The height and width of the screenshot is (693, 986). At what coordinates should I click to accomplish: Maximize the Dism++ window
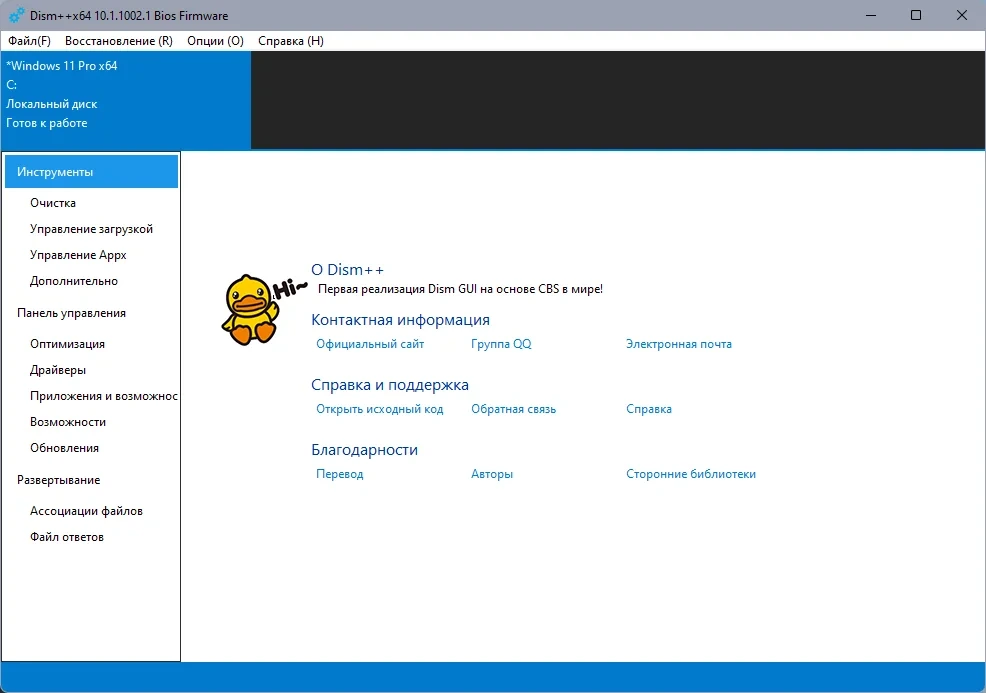click(916, 15)
